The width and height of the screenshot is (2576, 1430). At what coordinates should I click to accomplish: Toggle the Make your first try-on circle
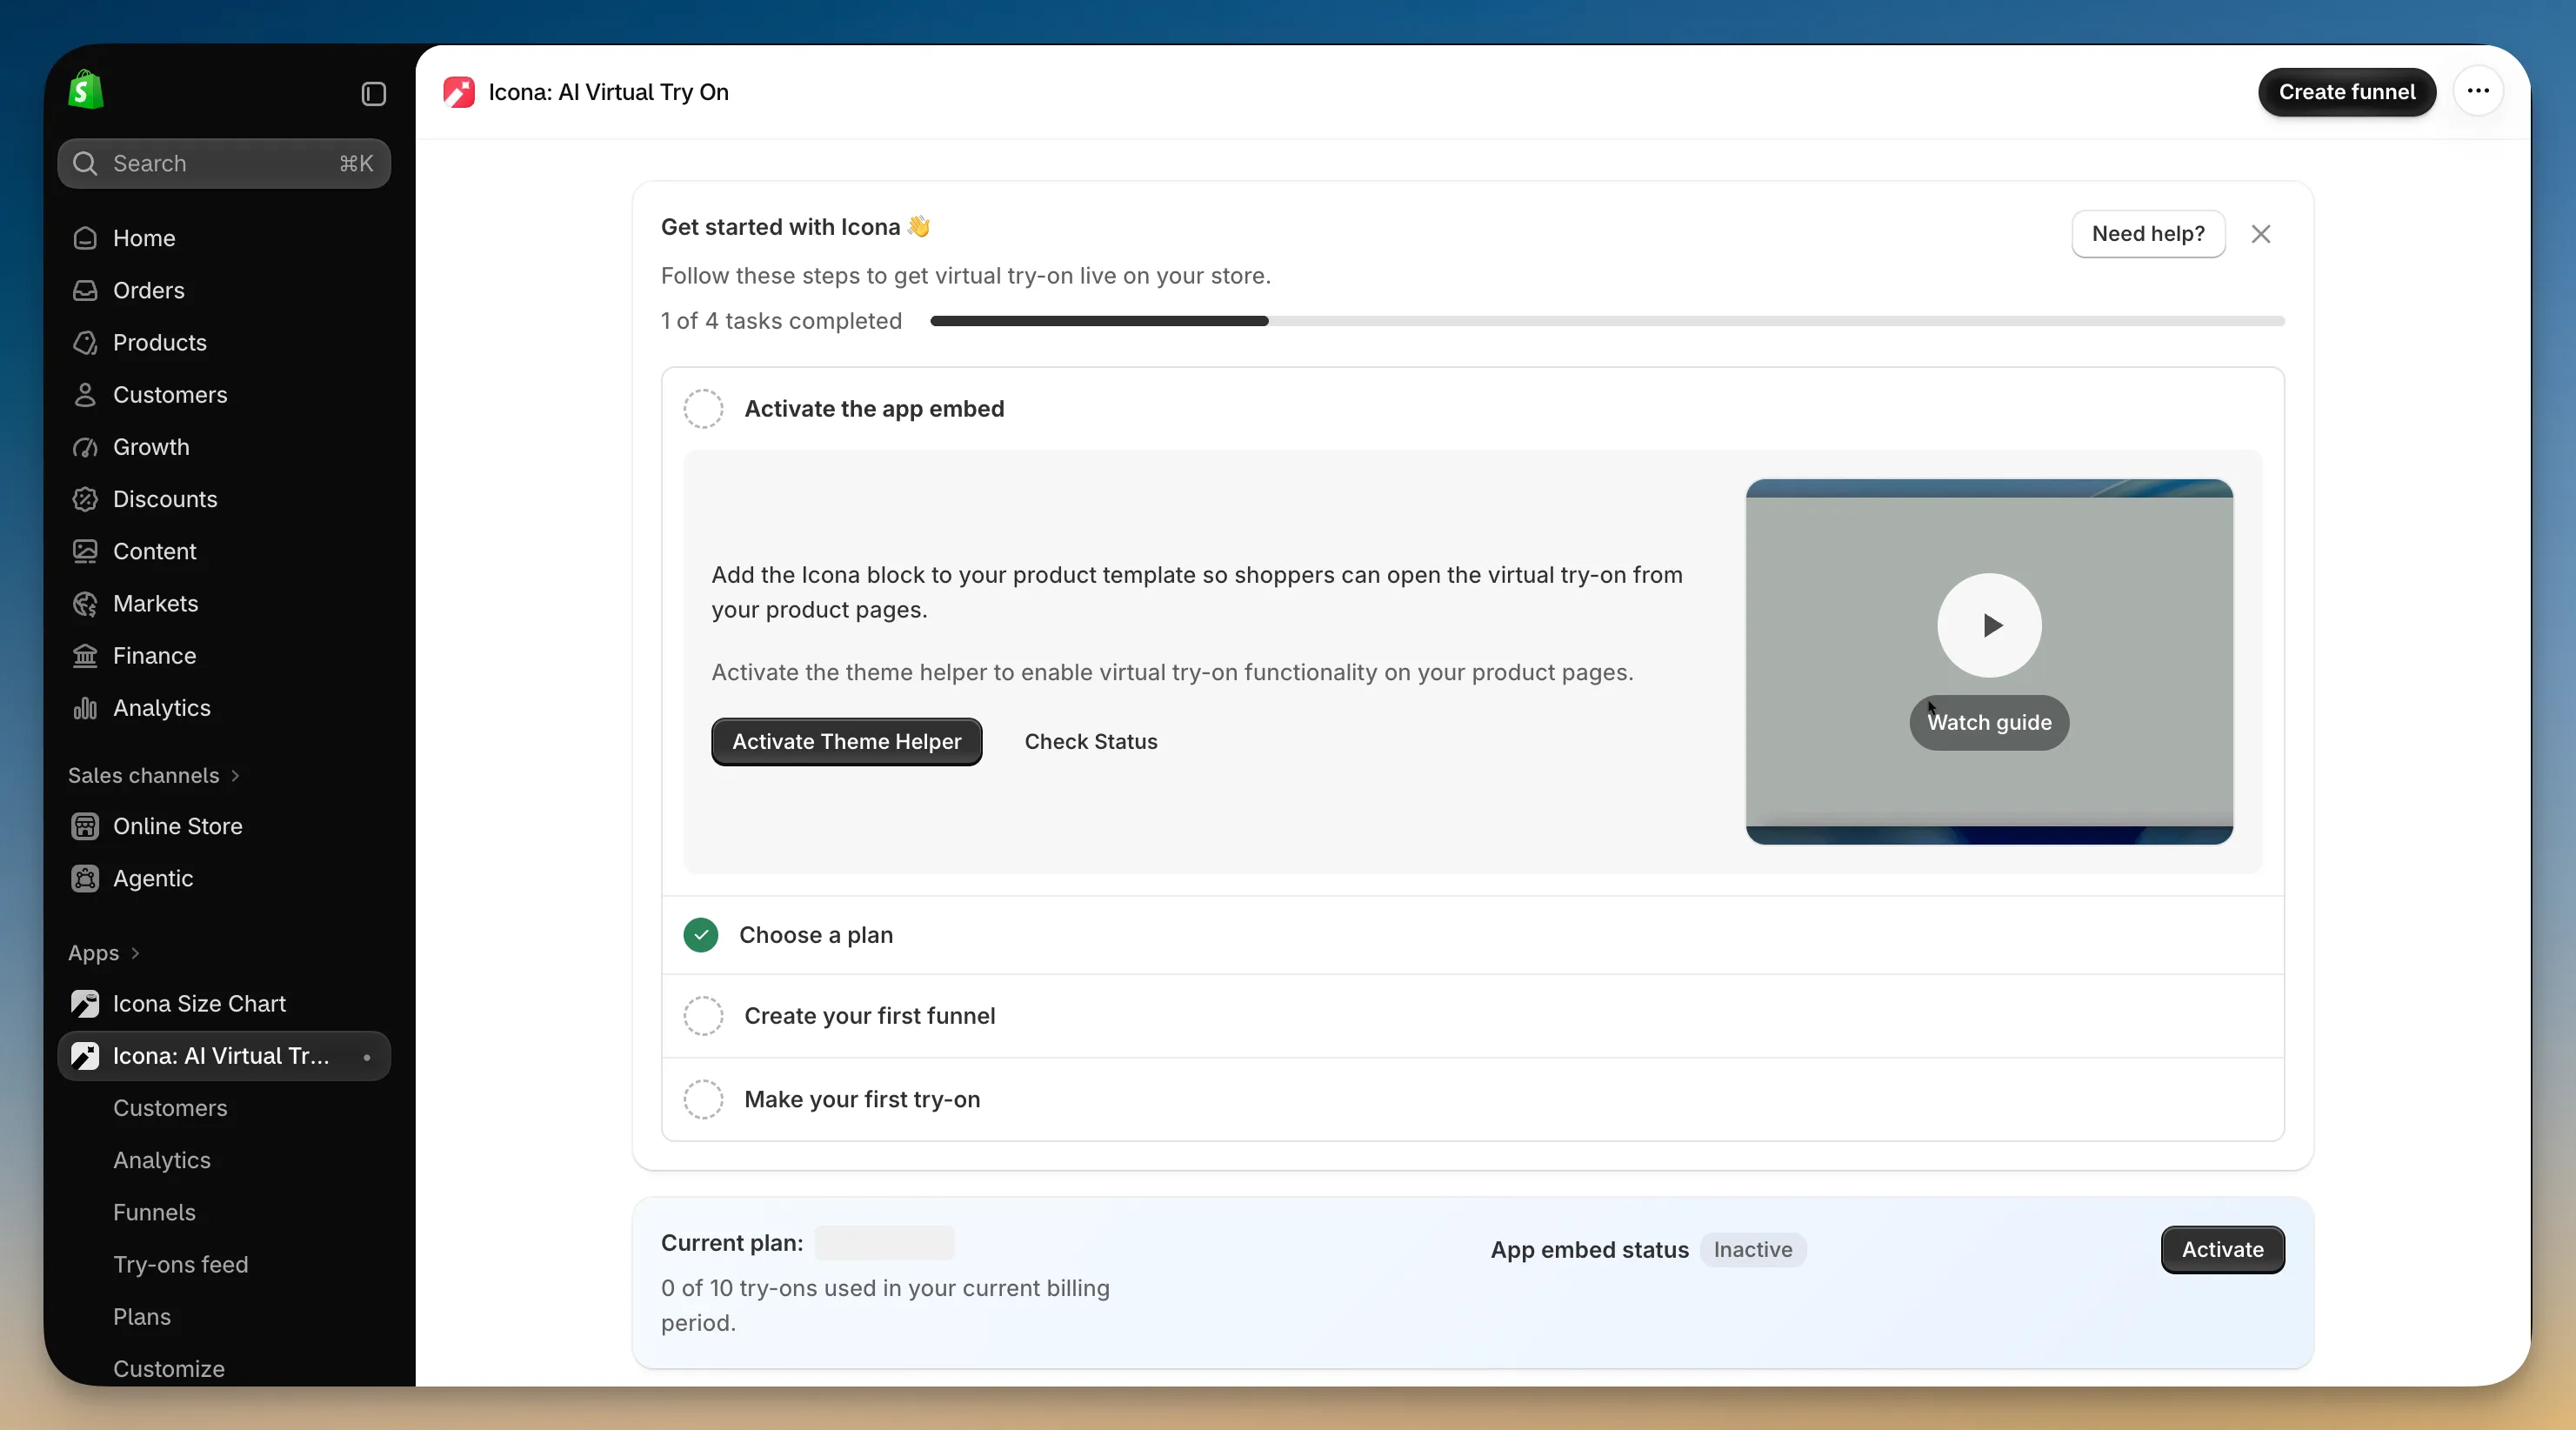[x=703, y=1099]
